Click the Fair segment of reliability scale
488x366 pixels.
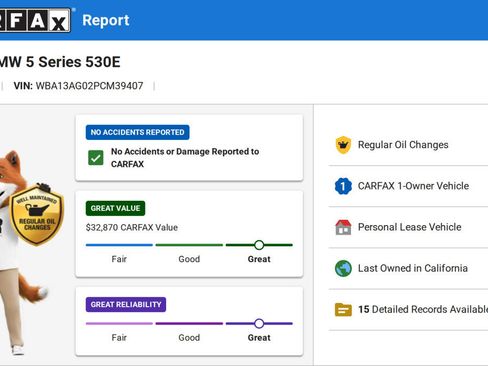(x=119, y=323)
